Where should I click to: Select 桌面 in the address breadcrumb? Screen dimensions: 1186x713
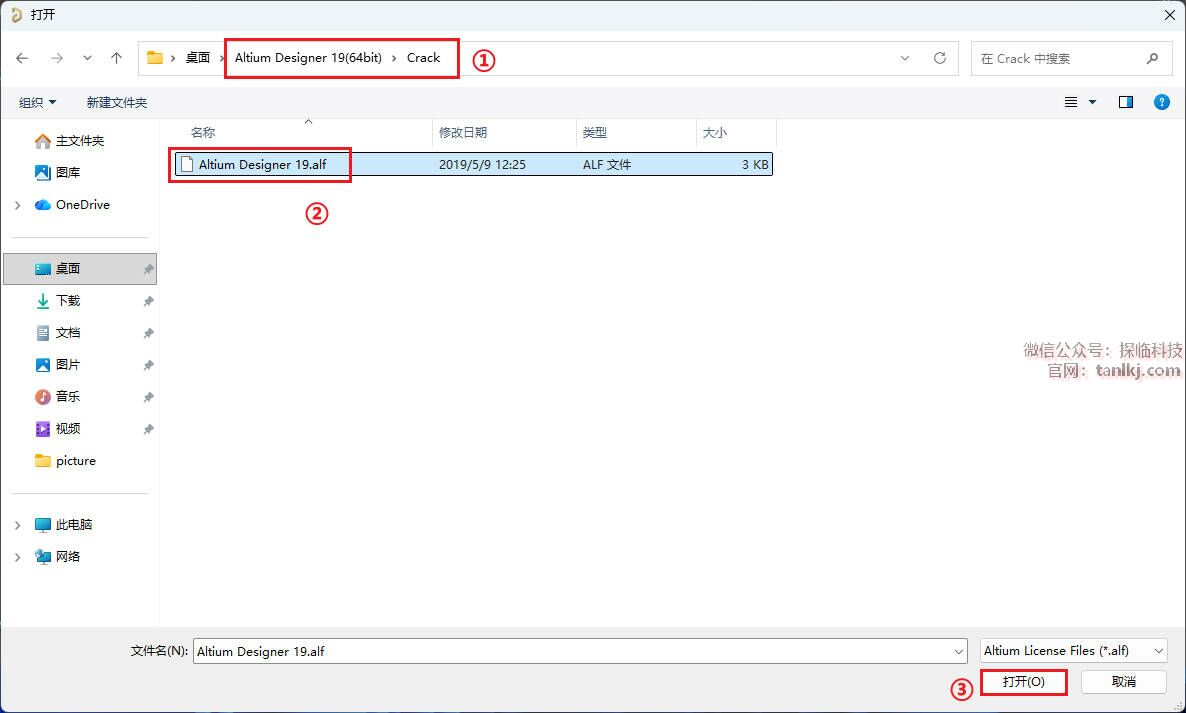click(198, 57)
